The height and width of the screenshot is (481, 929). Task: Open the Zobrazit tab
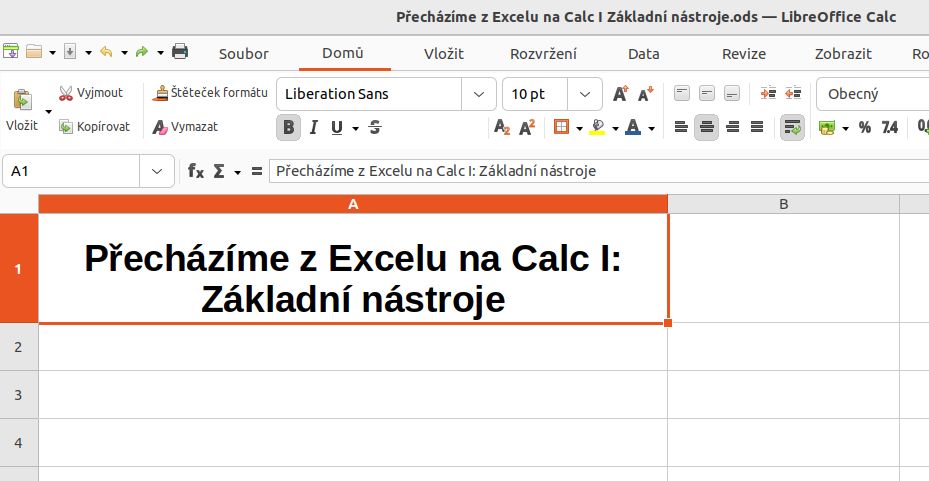point(843,54)
